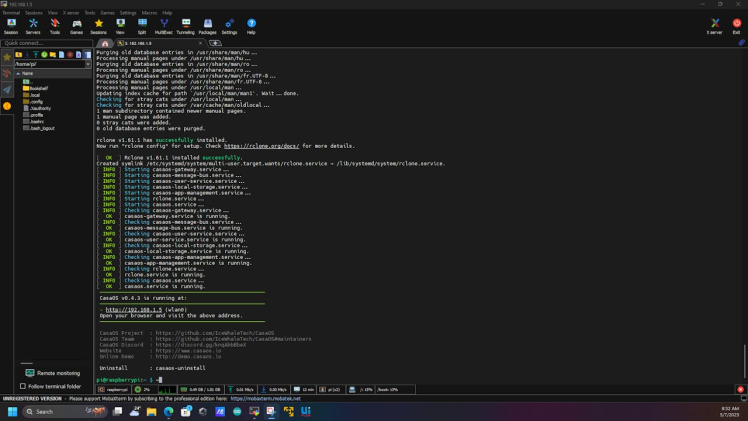Select the Bookshelf folder in tree

point(38,88)
